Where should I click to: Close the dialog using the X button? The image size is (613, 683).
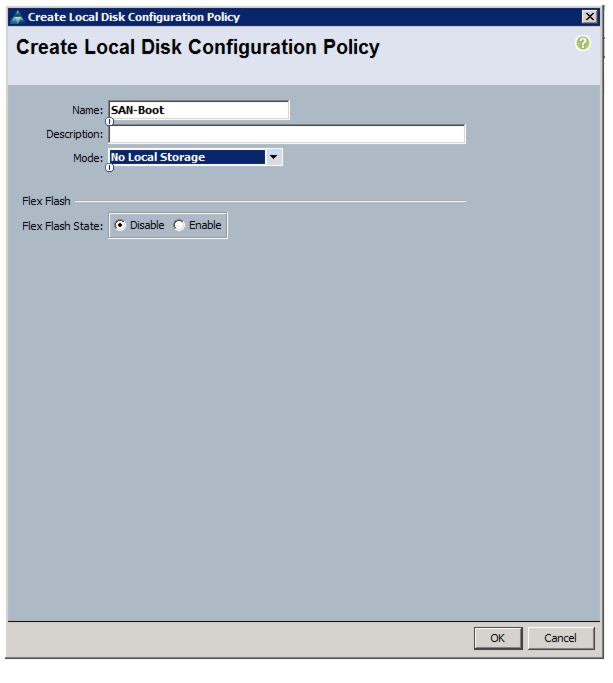tap(589, 17)
